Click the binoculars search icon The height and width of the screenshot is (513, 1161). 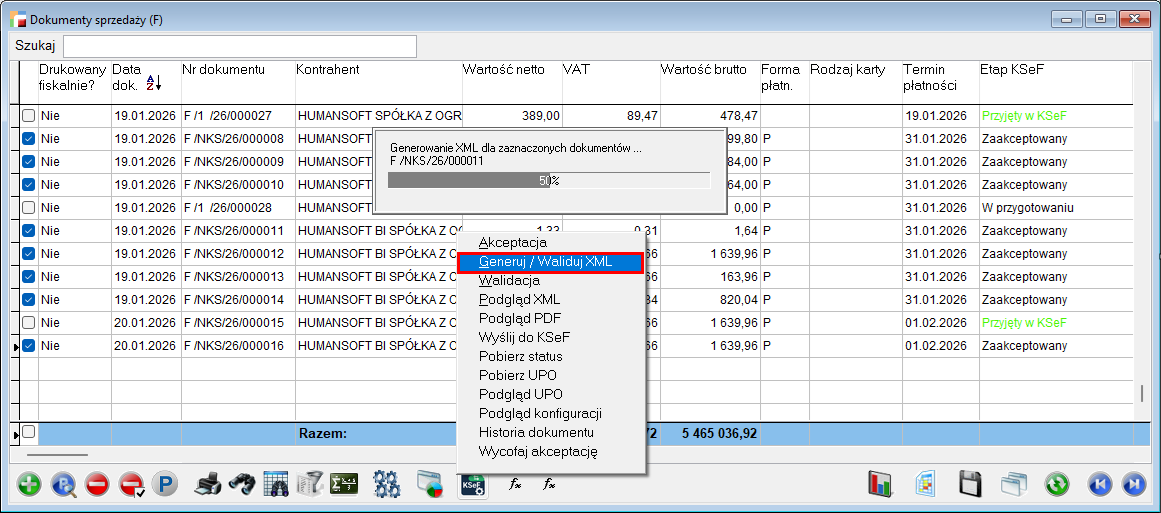pyautogui.click(x=240, y=485)
